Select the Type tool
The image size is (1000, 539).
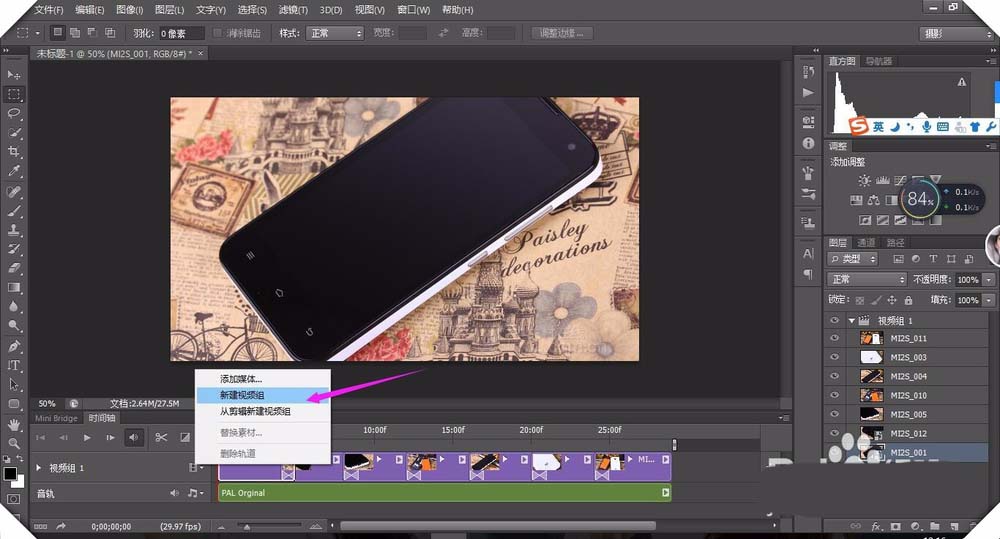click(14, 365)
